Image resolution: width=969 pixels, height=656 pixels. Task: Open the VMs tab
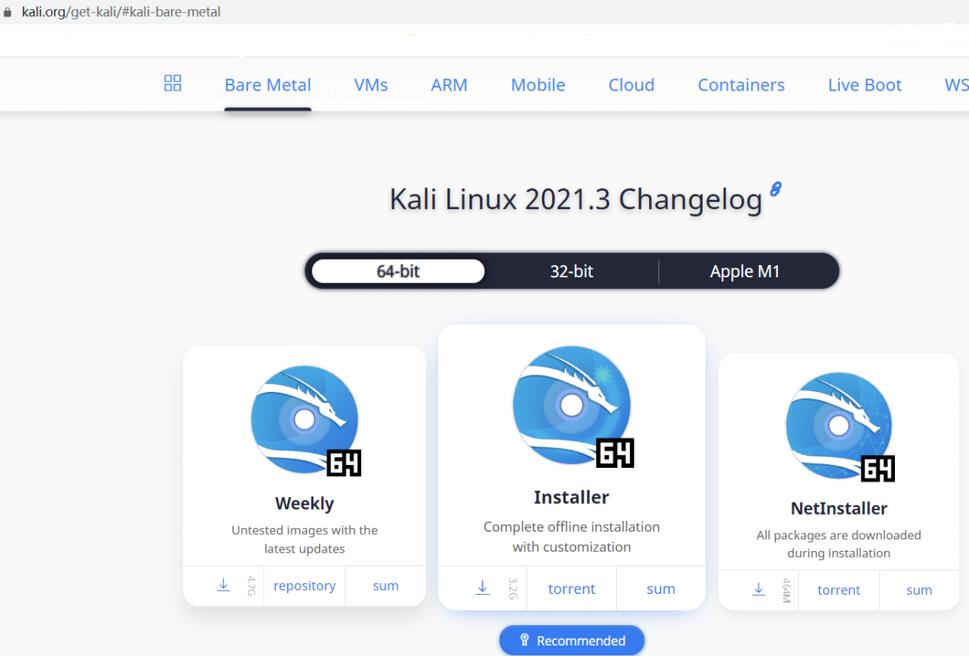(x=371, y=85)
